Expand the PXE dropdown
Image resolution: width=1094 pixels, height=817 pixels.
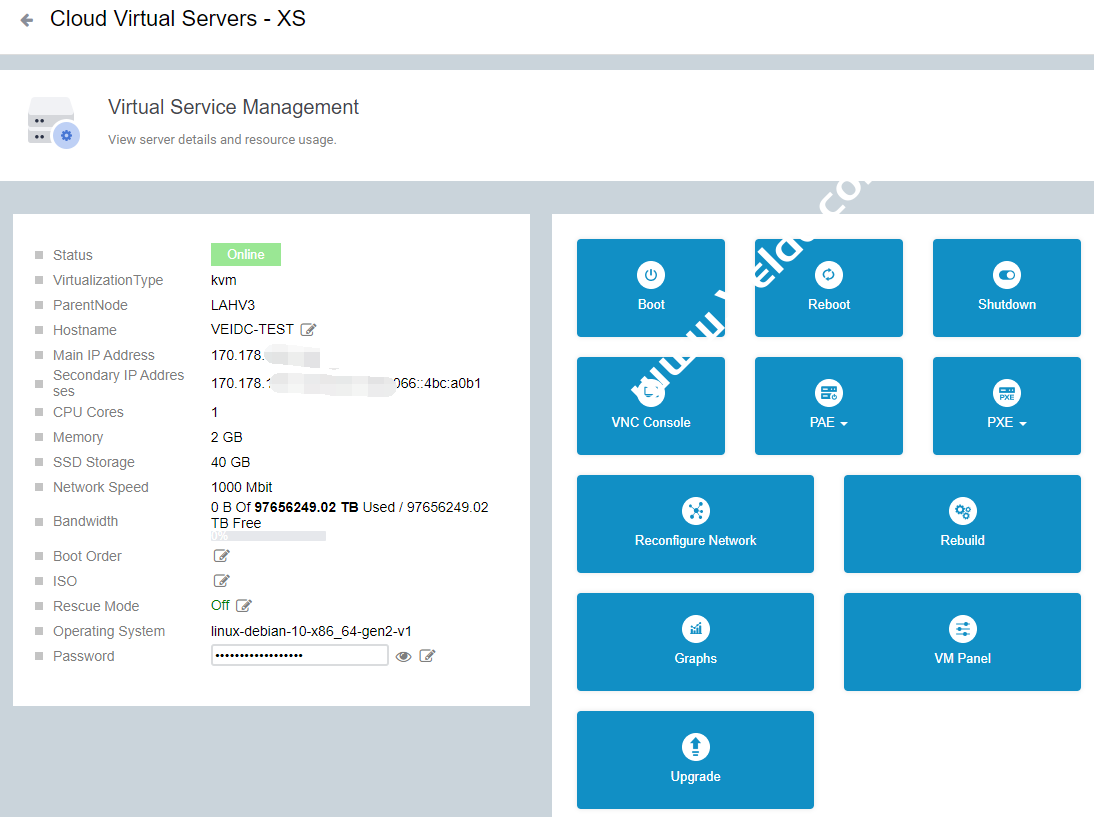(1006, 406)
